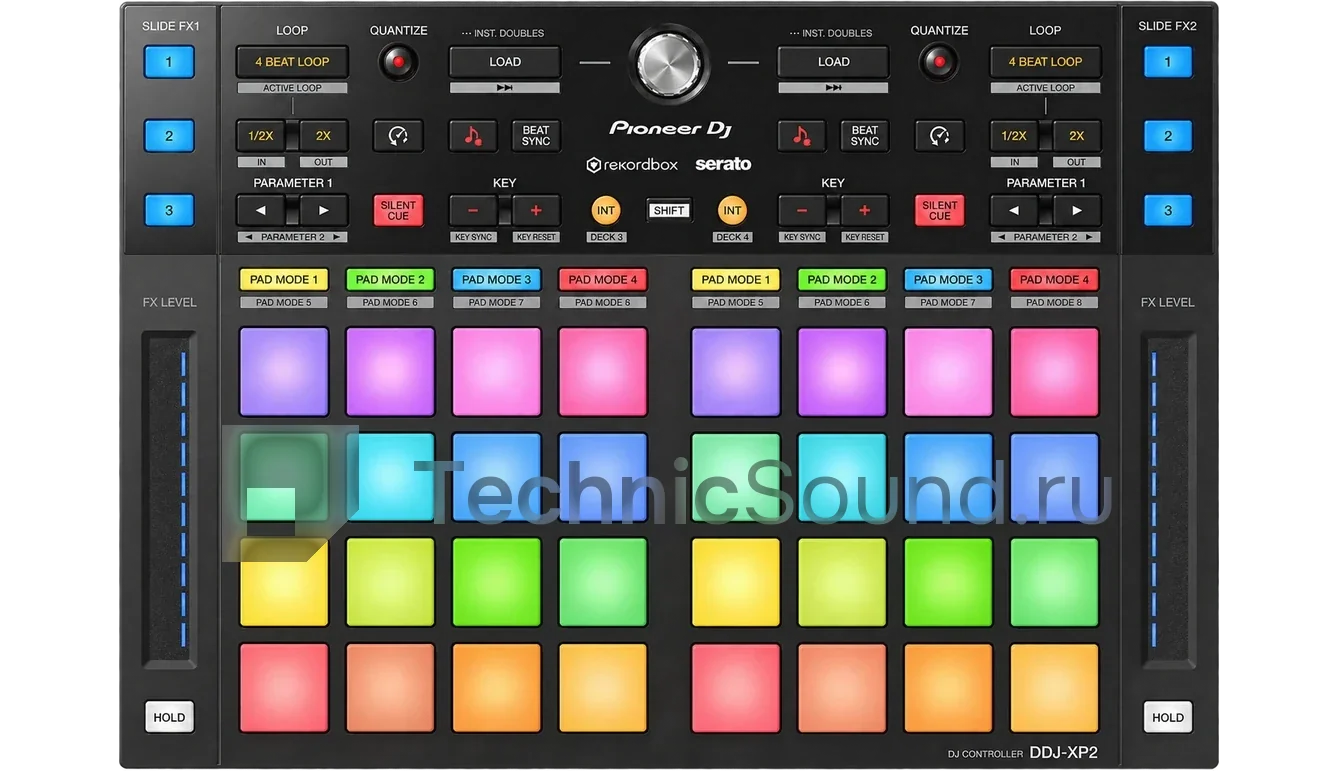The height and width of the screenshot is (771, 1338).
Task: Halve the loop with left deck 1/2X
Action: click(261, 135)
